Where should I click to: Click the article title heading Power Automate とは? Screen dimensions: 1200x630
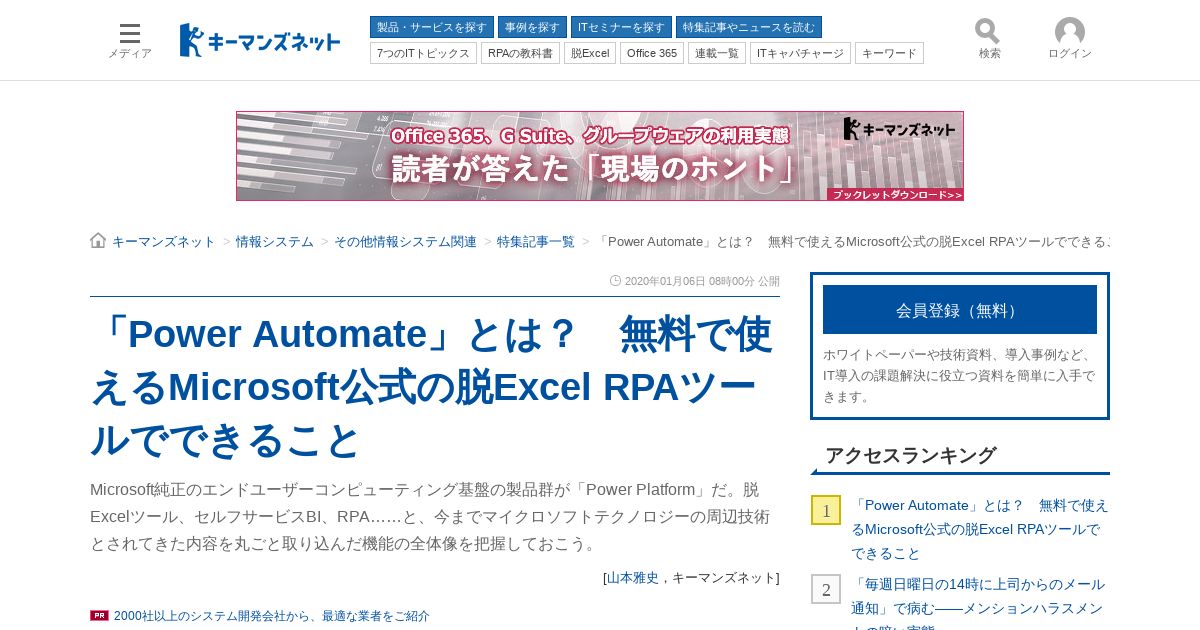click(432, 387)
